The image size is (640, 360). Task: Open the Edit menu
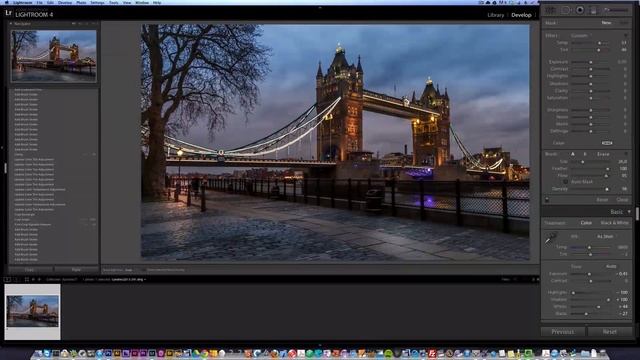click(50, 2)
